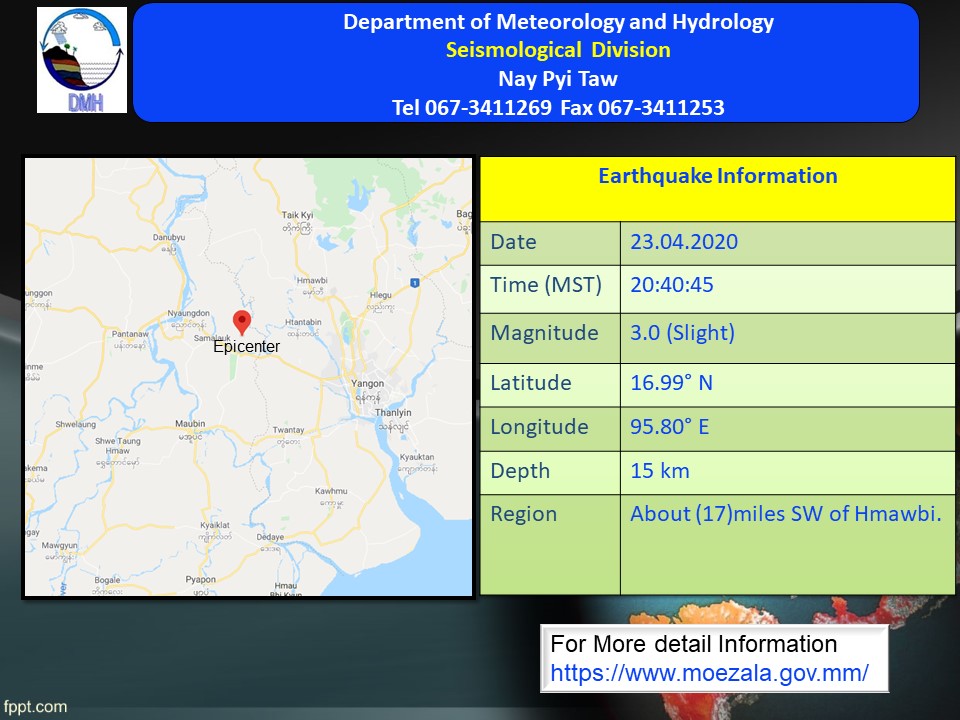960x720 pixels.
Task: Click the Seismological Division yellow heading
Action: coord(558,50)
